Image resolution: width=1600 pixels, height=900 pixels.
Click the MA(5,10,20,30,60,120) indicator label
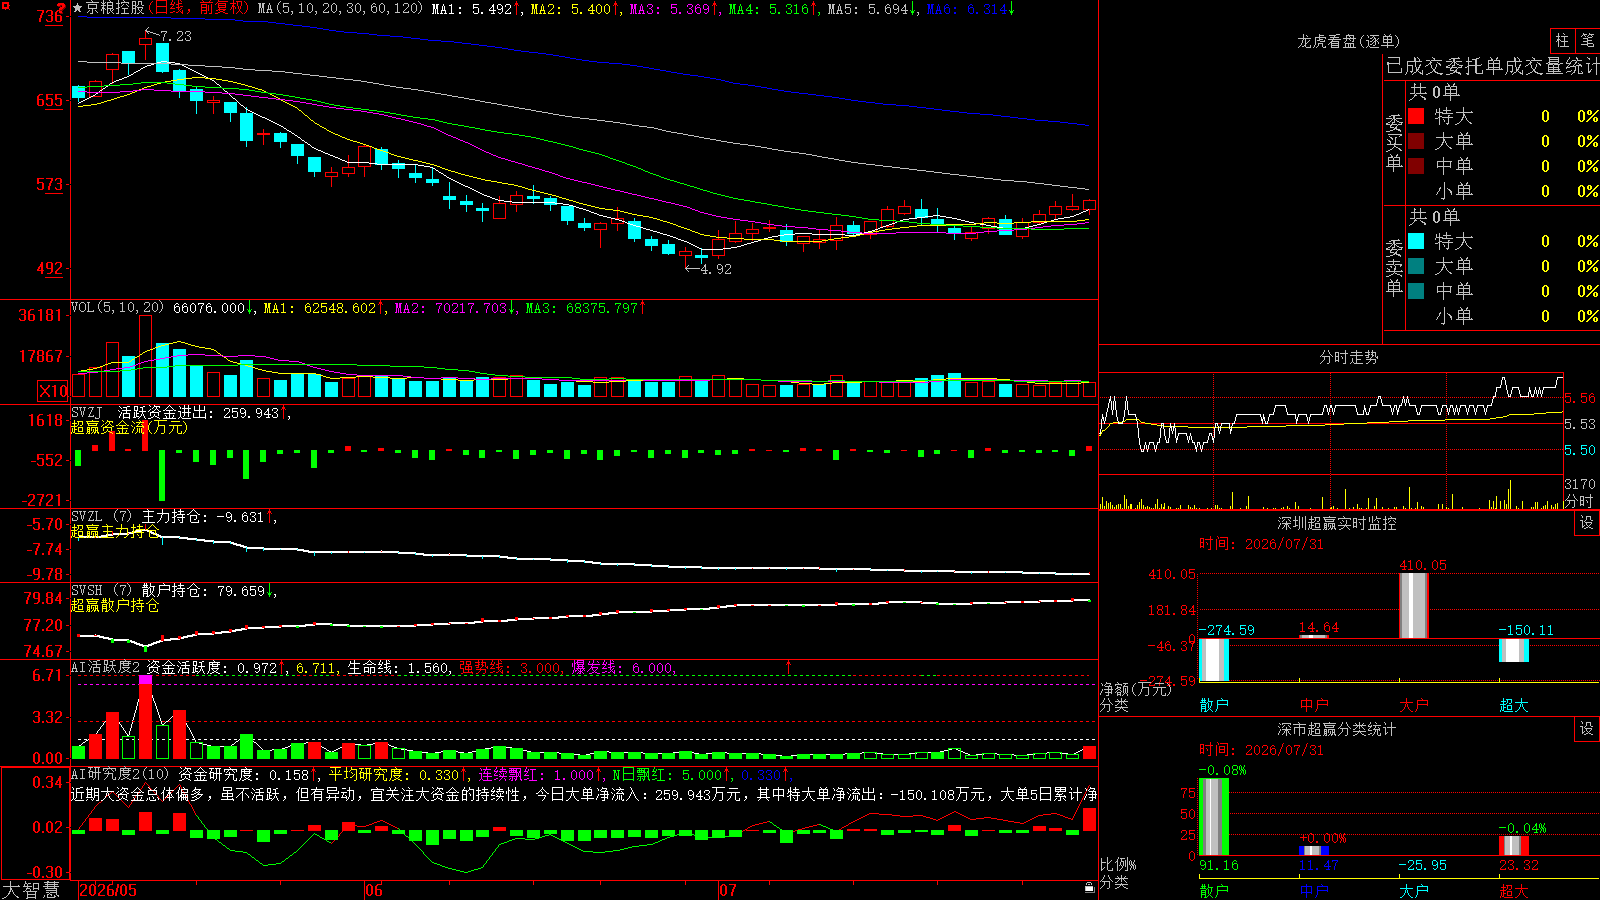point(340,8)
